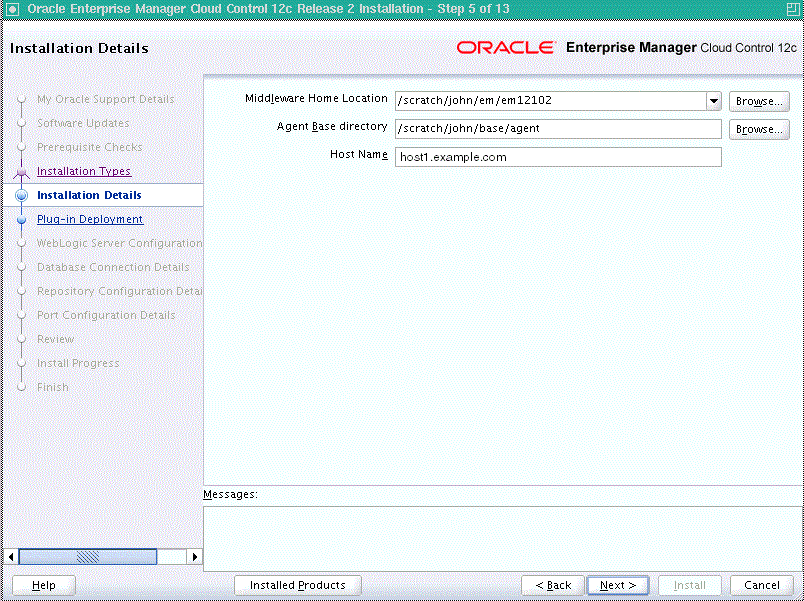804x601 pixels.
Task: Click the Port Configuration Details step
Action: tap(106, 315)
